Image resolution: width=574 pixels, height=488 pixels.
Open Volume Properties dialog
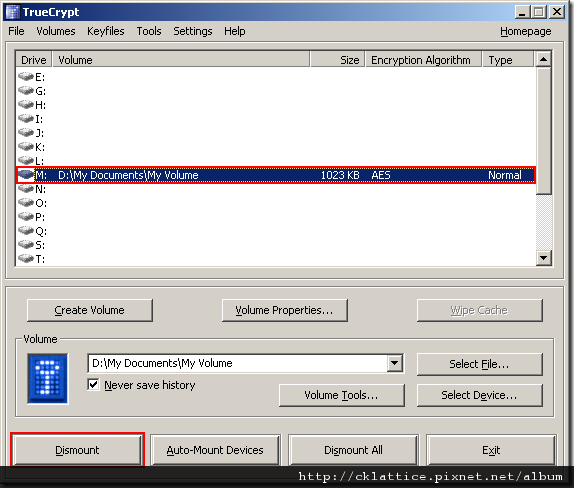click(284, 310)
